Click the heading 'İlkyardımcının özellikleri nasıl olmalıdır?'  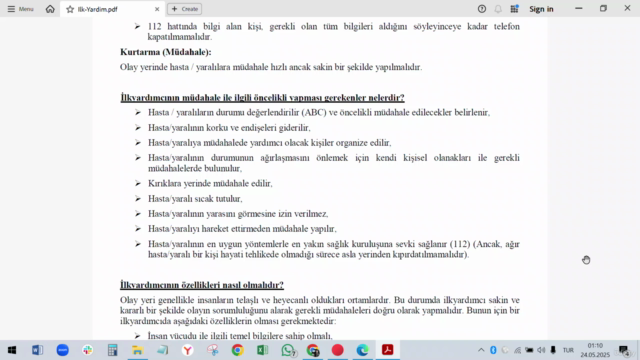(x=202, y=285)
